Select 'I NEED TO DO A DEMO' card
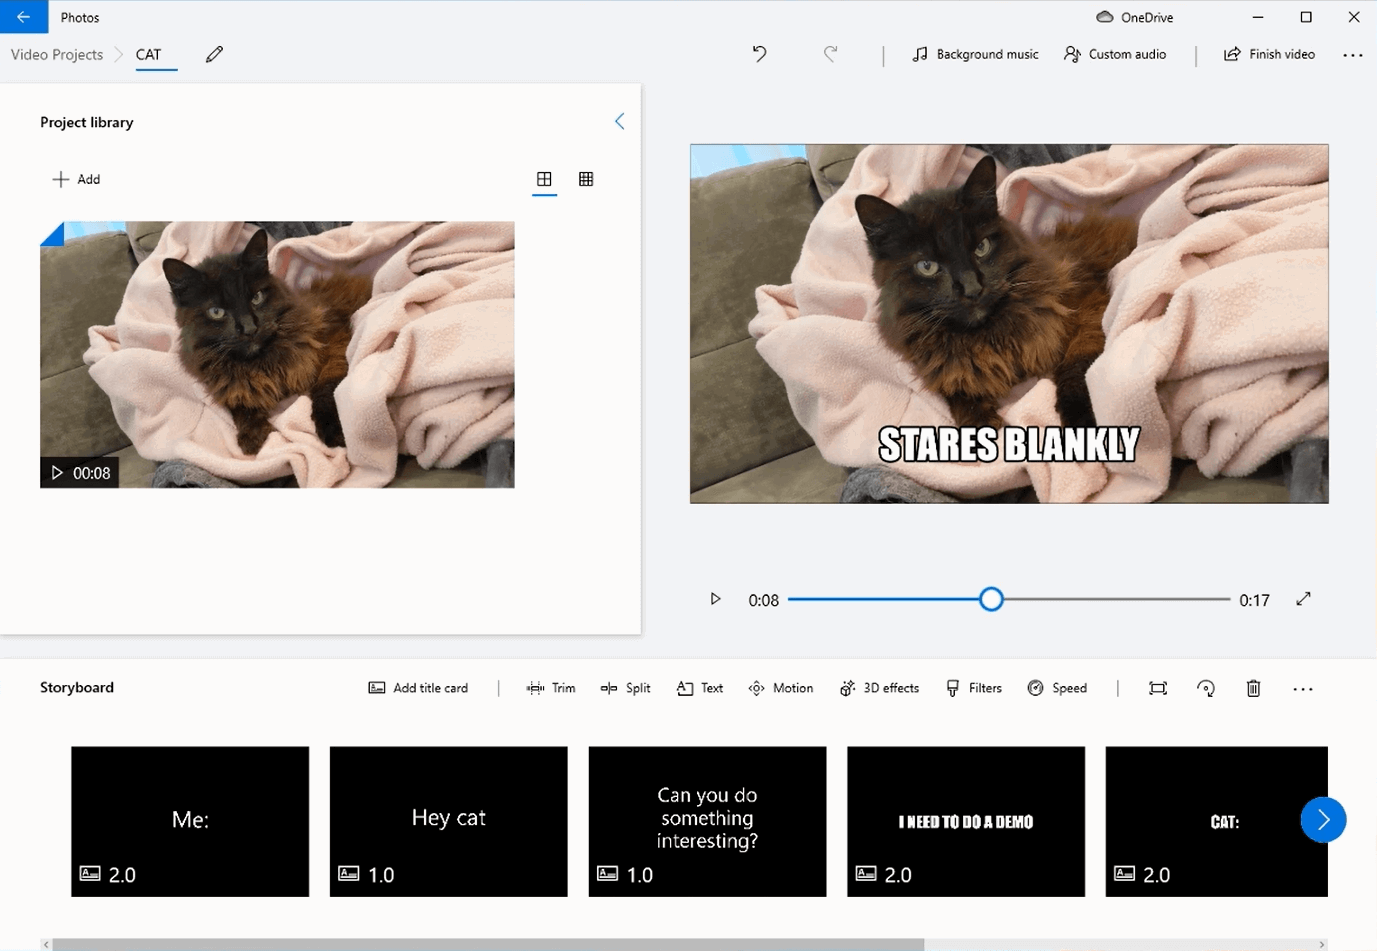 [966, 821]
